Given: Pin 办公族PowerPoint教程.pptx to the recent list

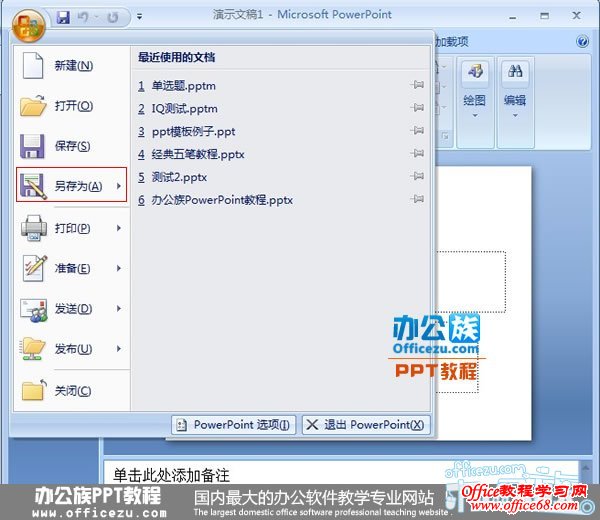Looking at the screenshot, I should click(x=417, y=199).
